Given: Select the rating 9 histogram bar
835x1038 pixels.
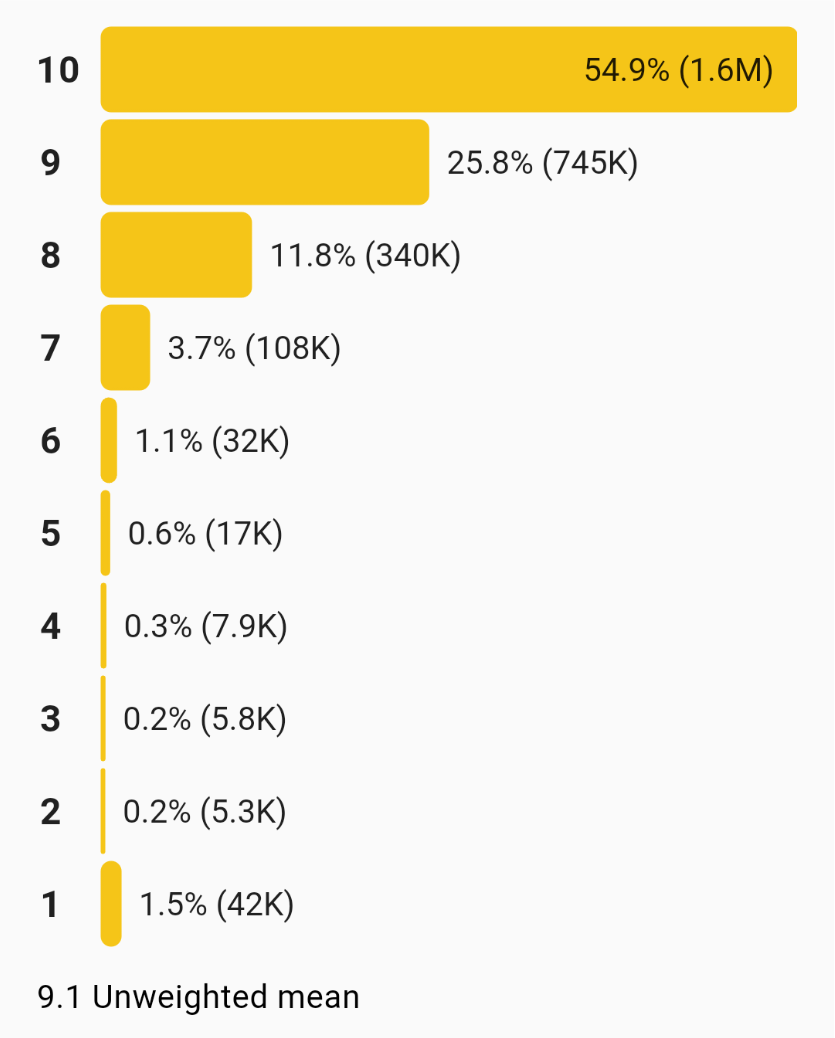Looking at the screenshot, I should point(265,162).
